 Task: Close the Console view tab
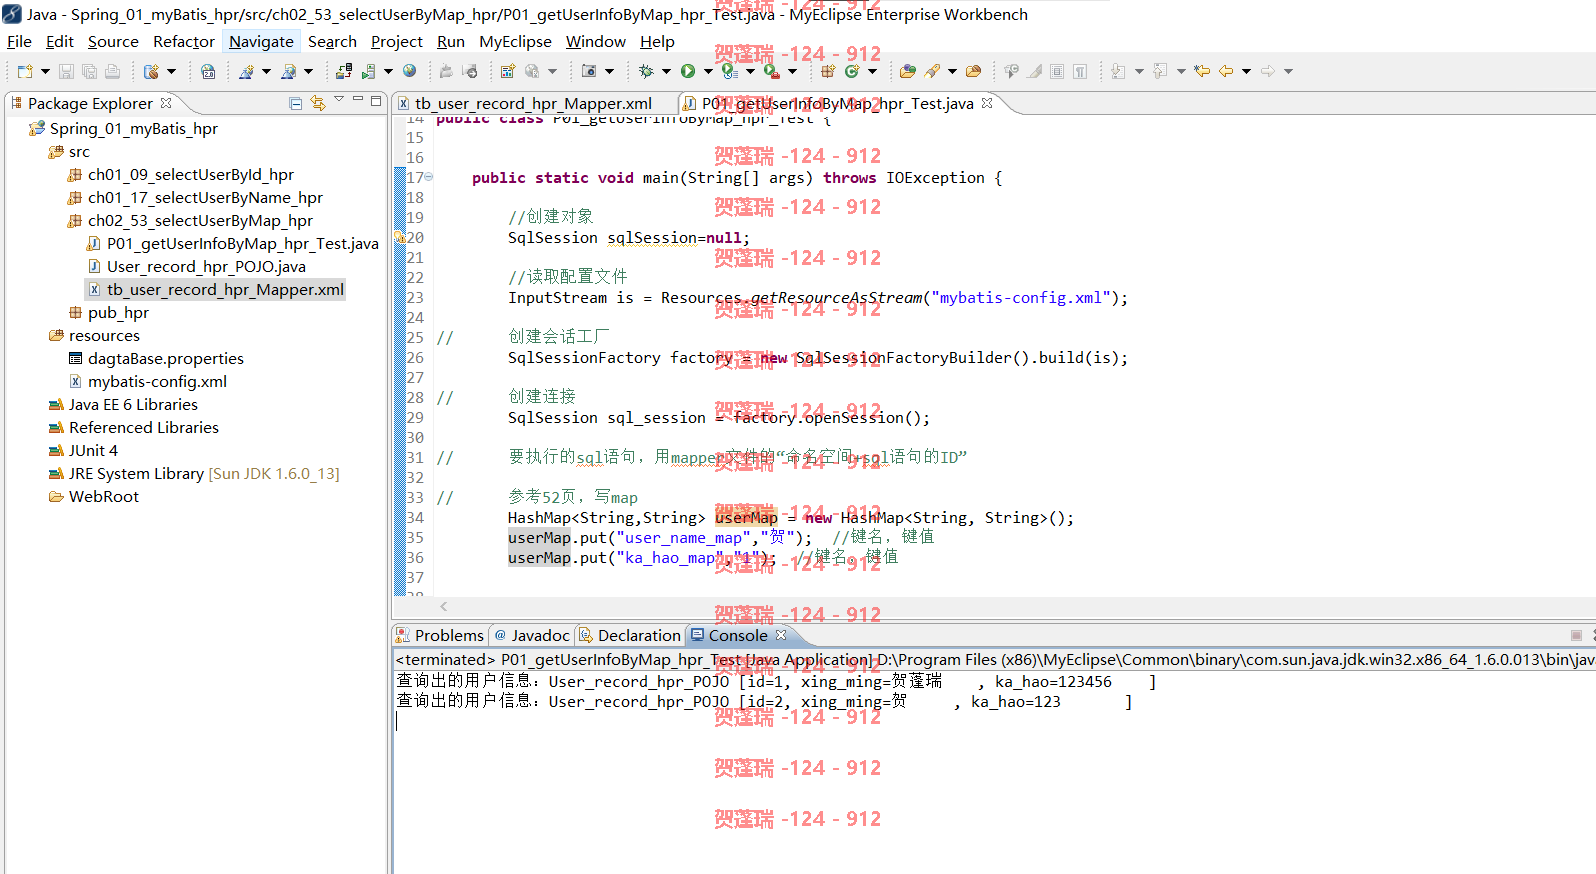[x=781, y=634]
